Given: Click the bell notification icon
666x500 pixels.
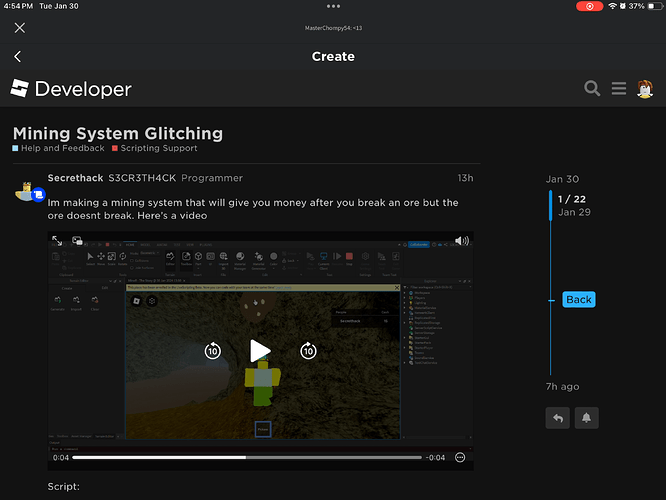Looking at the screenshot, I should tap(585, 417).
